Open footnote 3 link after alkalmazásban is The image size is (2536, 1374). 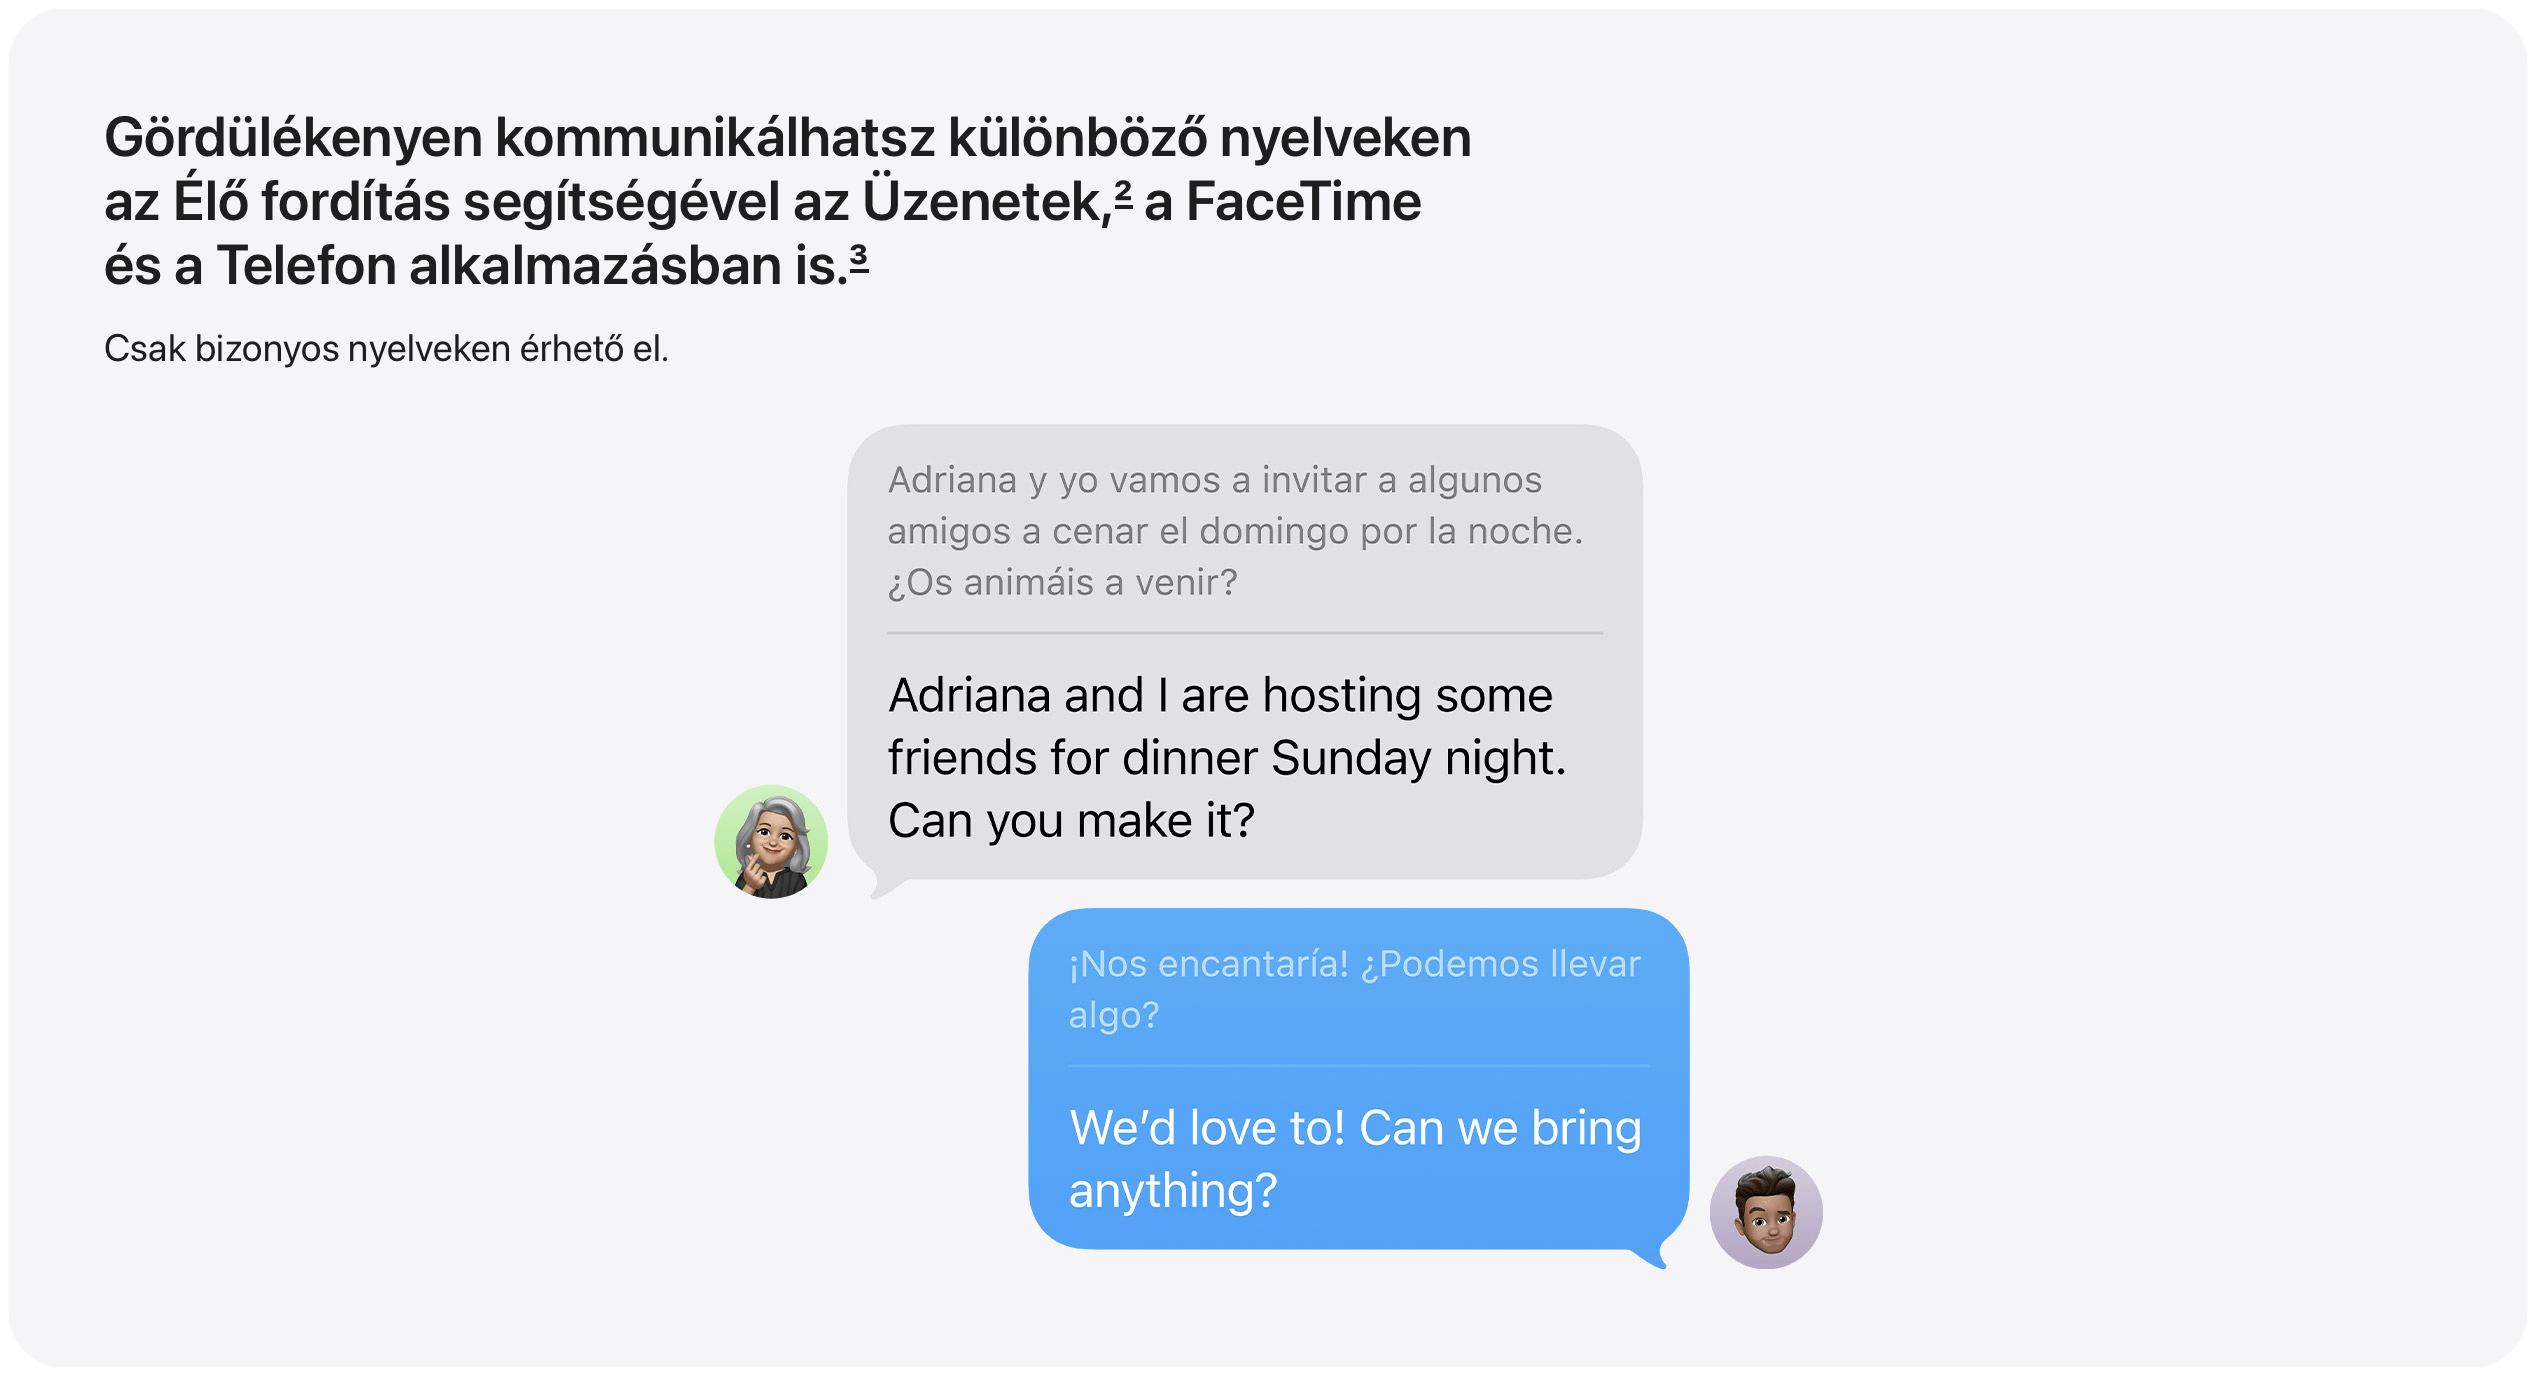click(859, 259)
